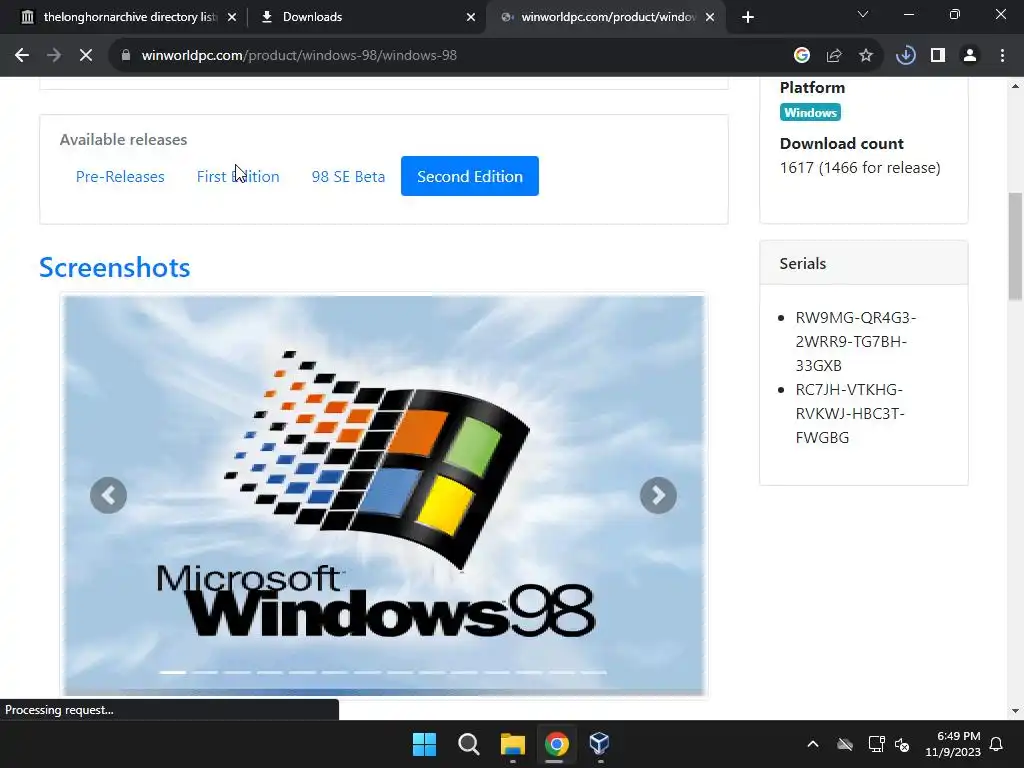This screenshot has width=1024, height=768.
Task: View site information via the lock icon
Action: (x=126, y=56)
